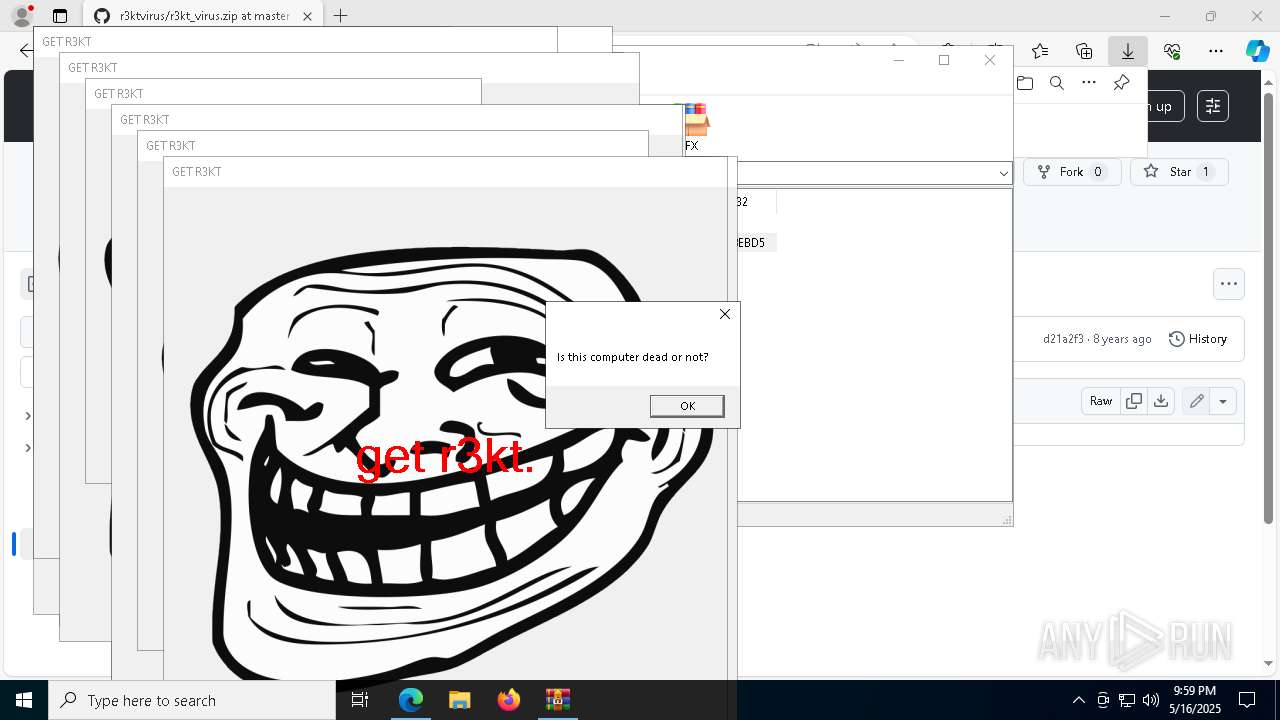This screenshot has width=1280, height=720.
Task: Copy raw file contents icon
Action: click(x=1134, y=401)
